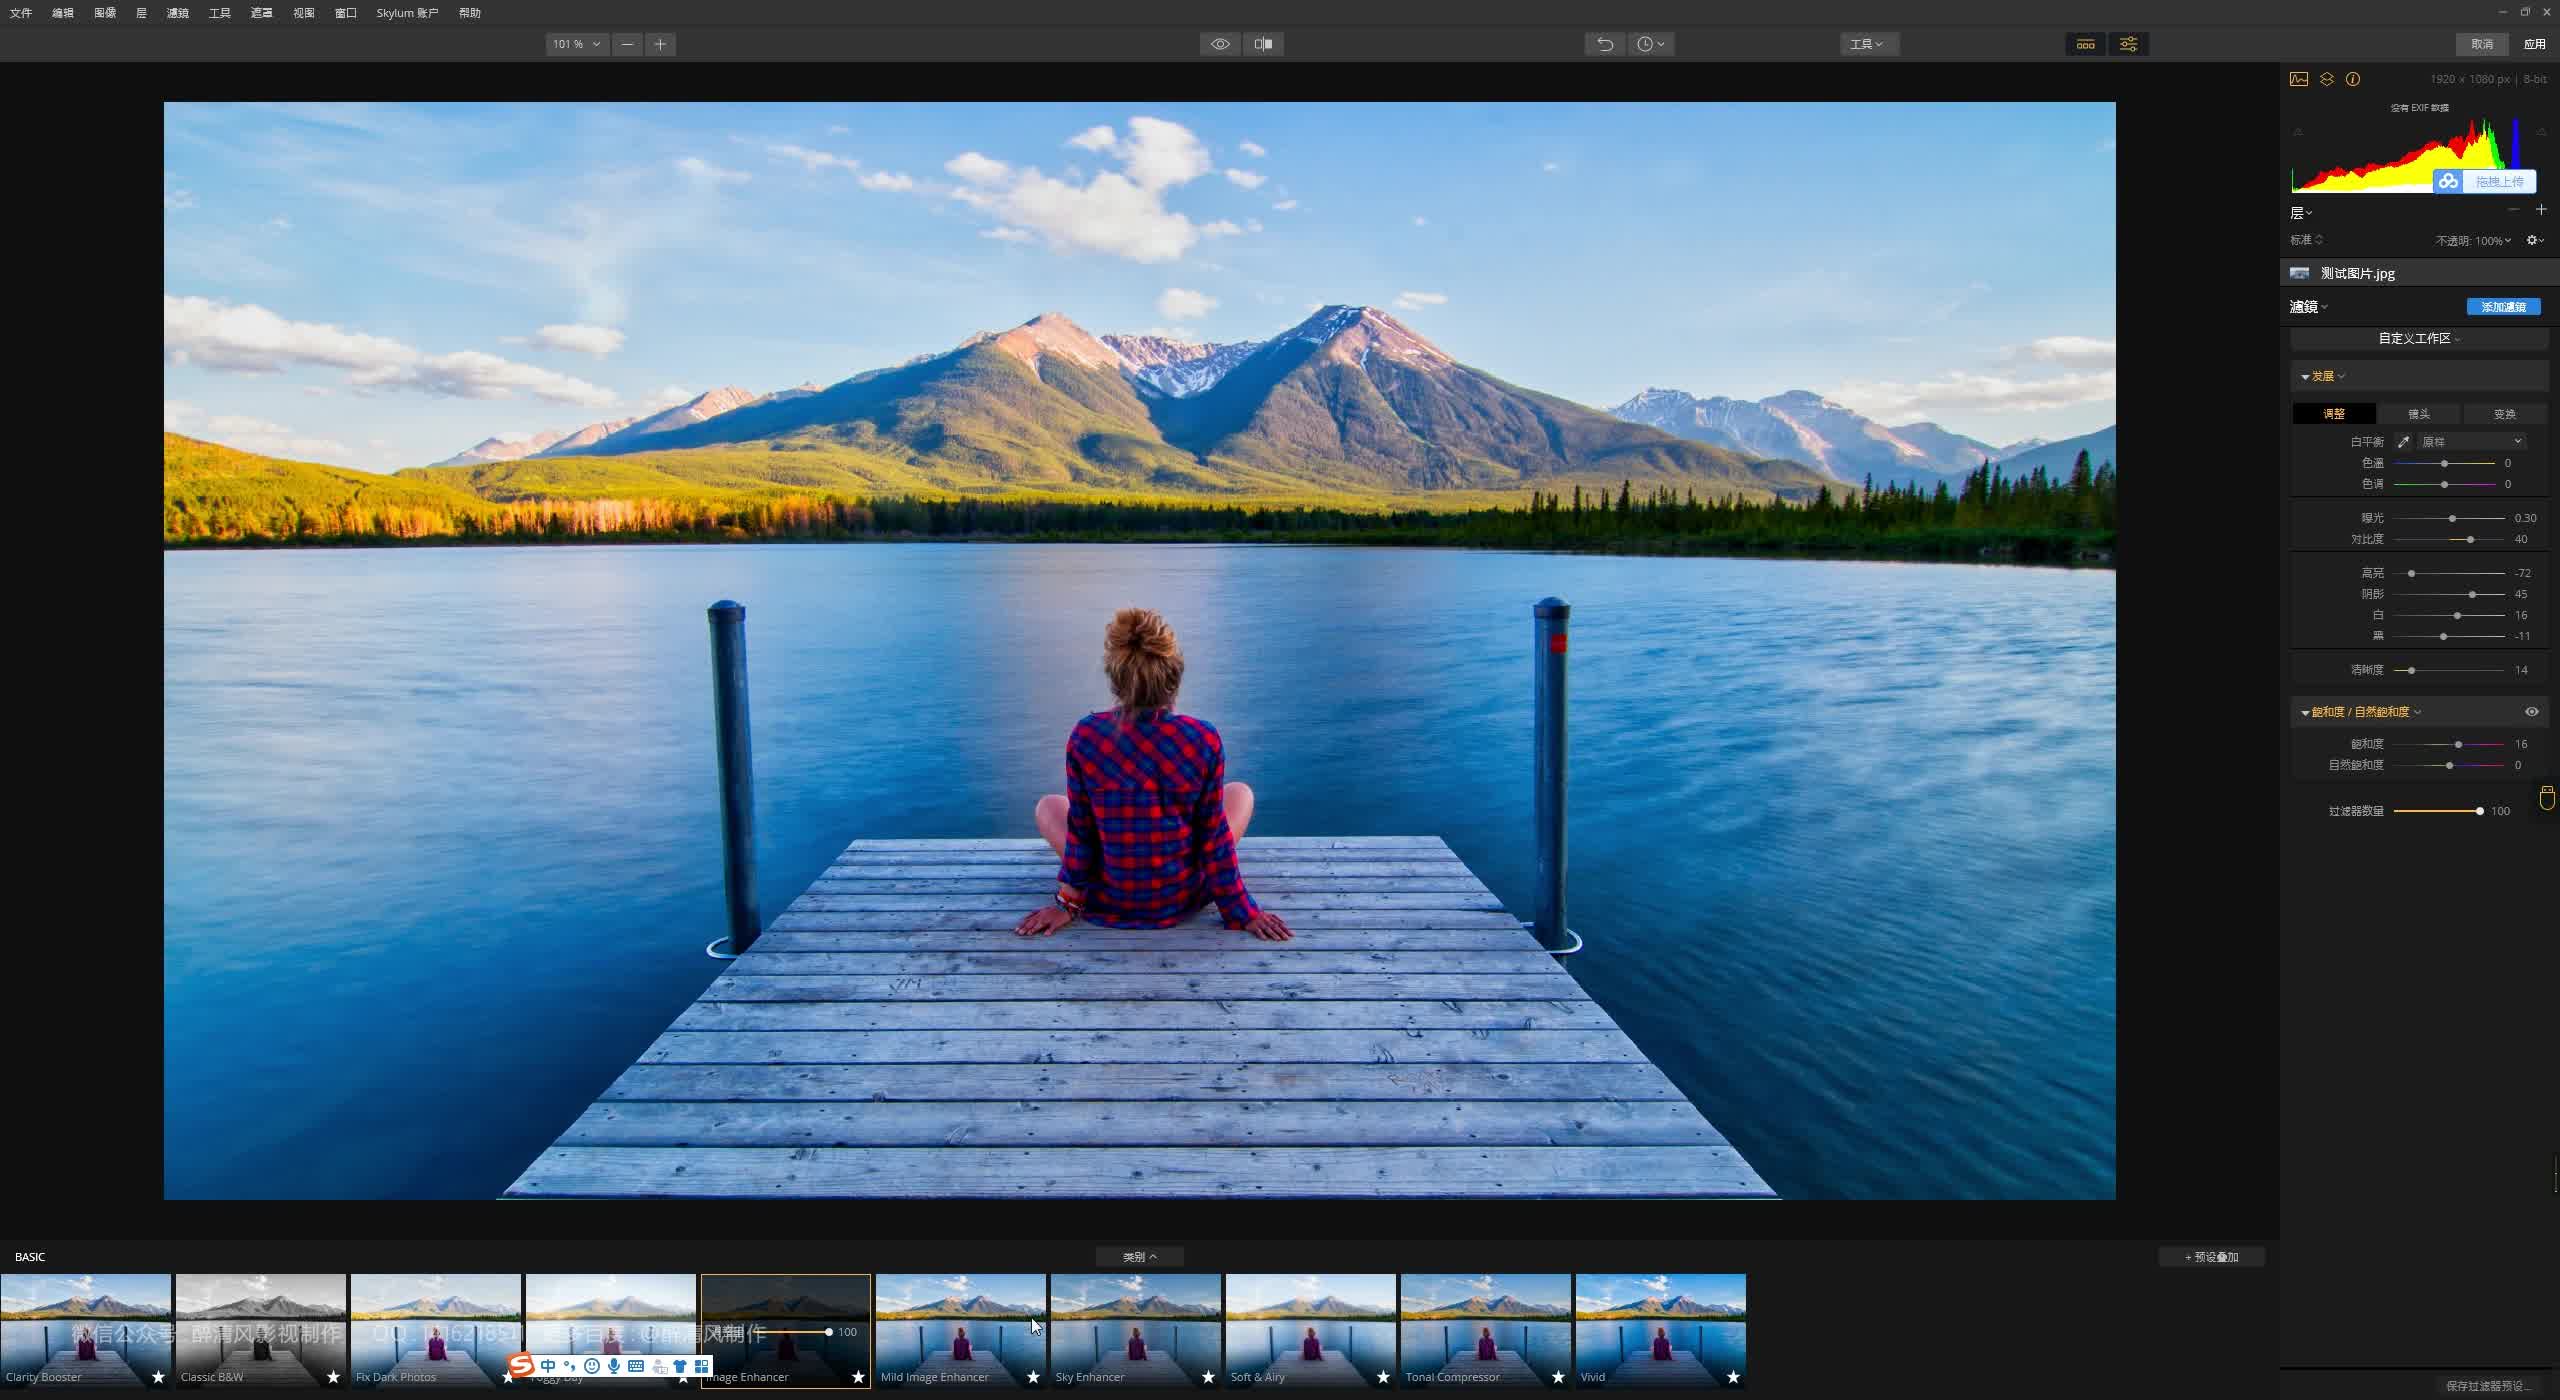This screenshot has width=2560, height=1400.
Task: Select the histogram icon in the right panel
Action: pos(2297,79)
